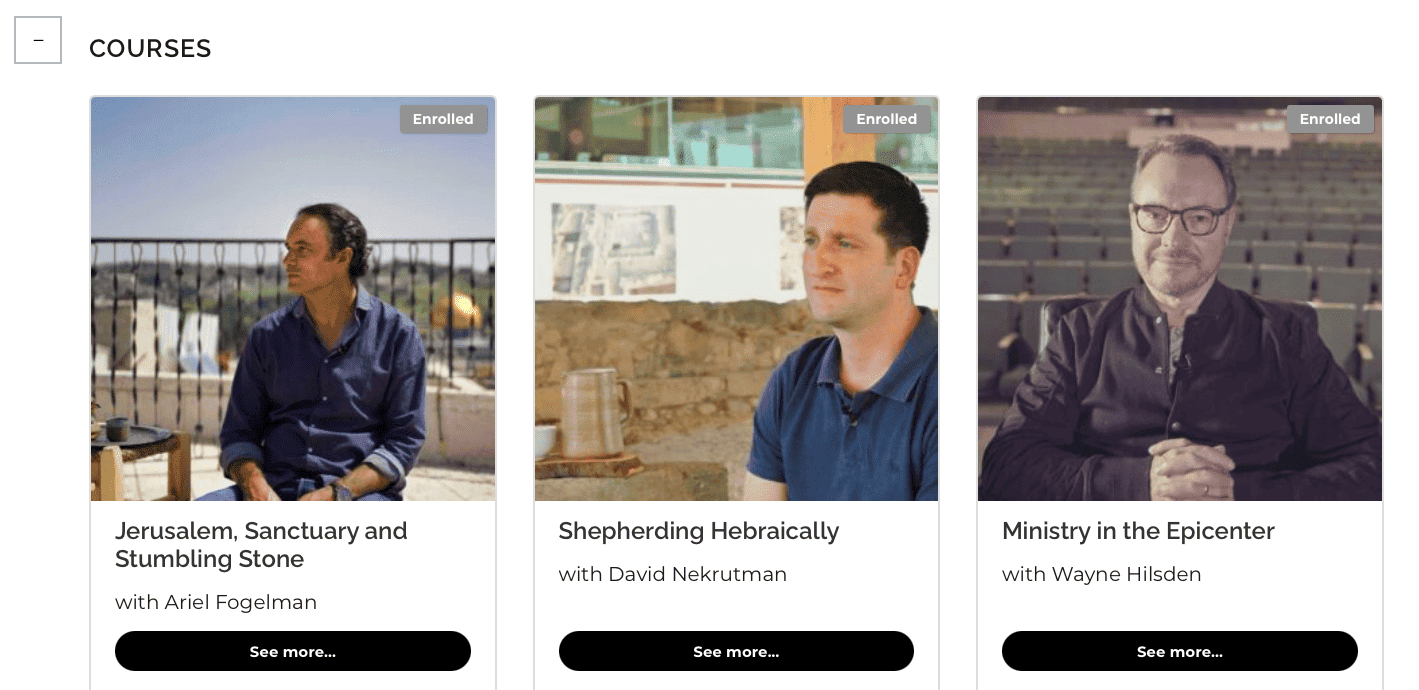
Task: Click the eyeglasses in Wayne Hilsden's photo
Action: click(1182, 216)
